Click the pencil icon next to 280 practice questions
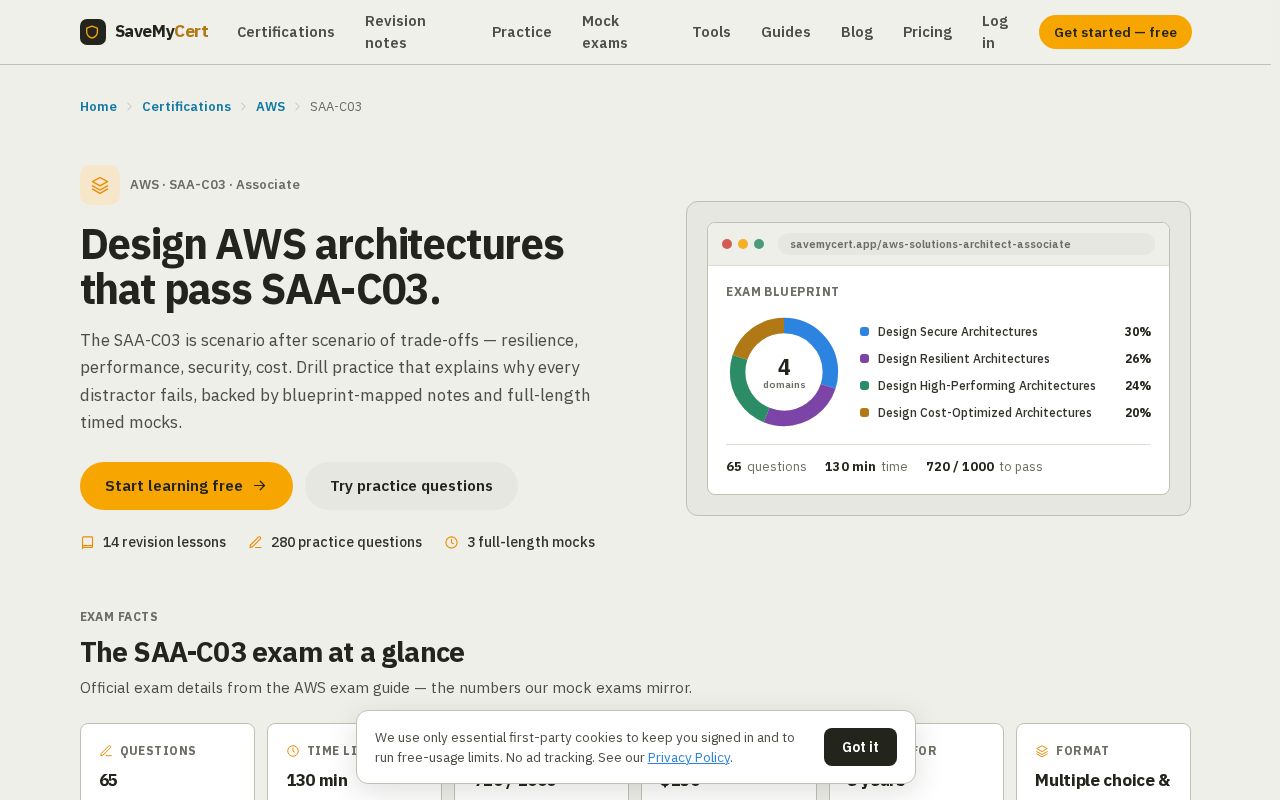 (255, 543)
